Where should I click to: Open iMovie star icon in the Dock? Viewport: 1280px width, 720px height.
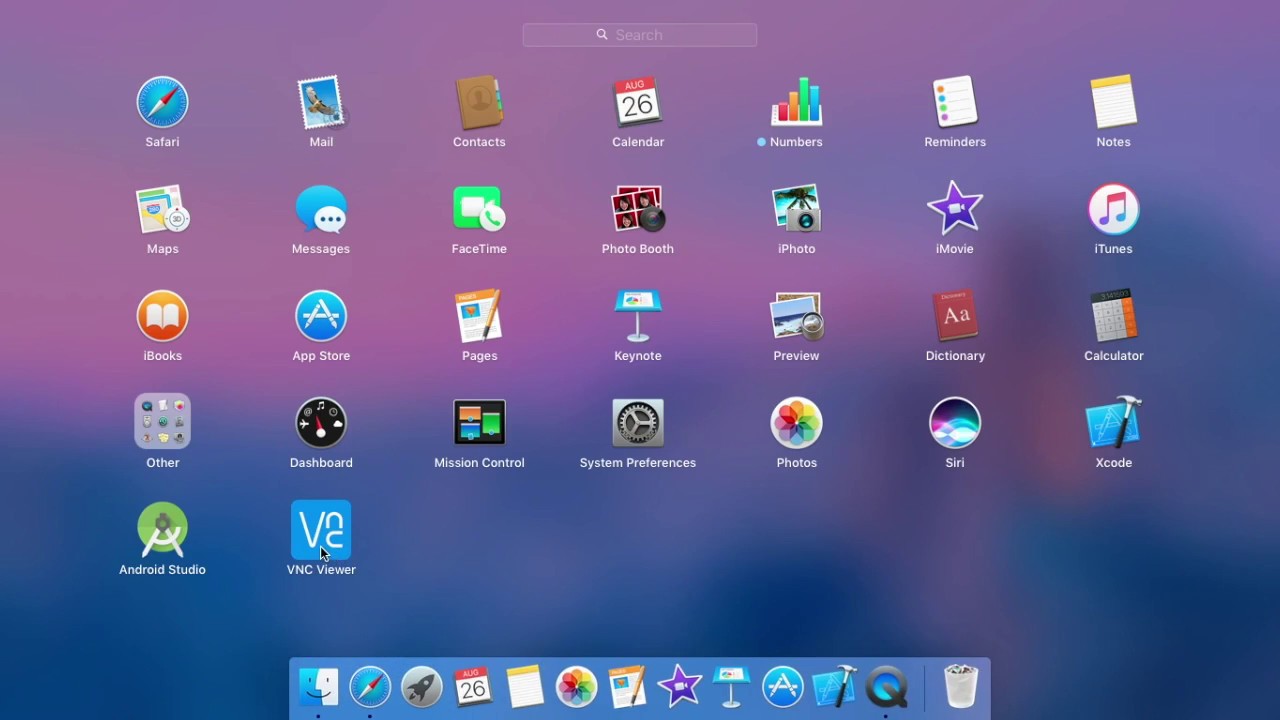[680, 687]
